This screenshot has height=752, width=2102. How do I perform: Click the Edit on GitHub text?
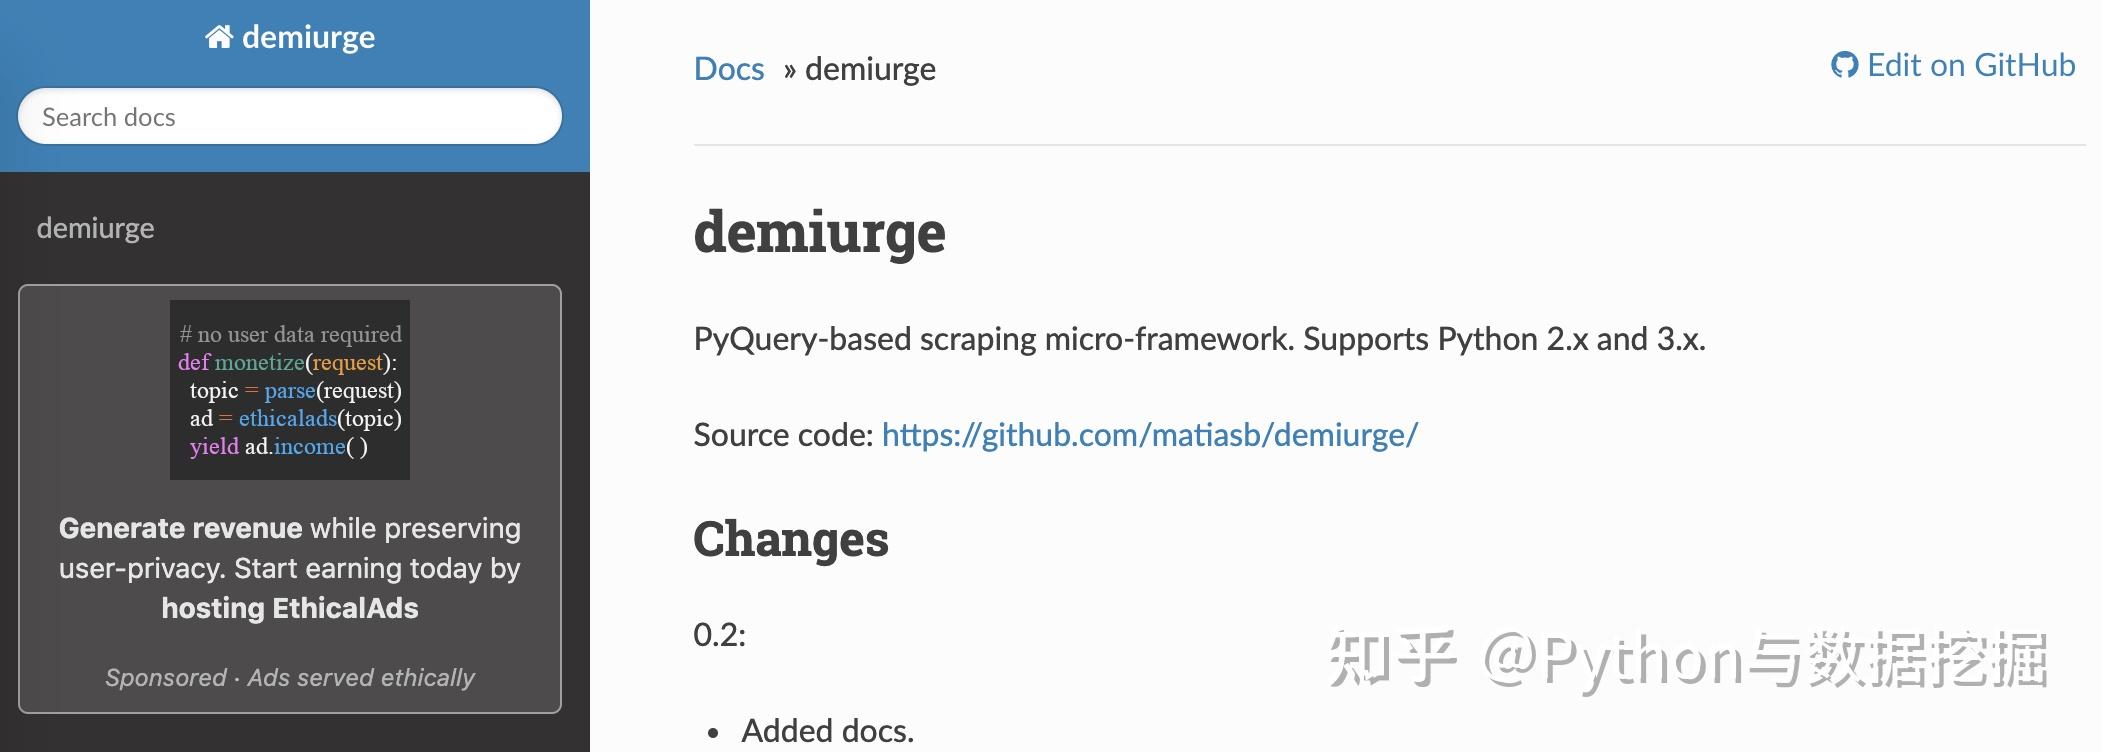(x=1971, y=66)
